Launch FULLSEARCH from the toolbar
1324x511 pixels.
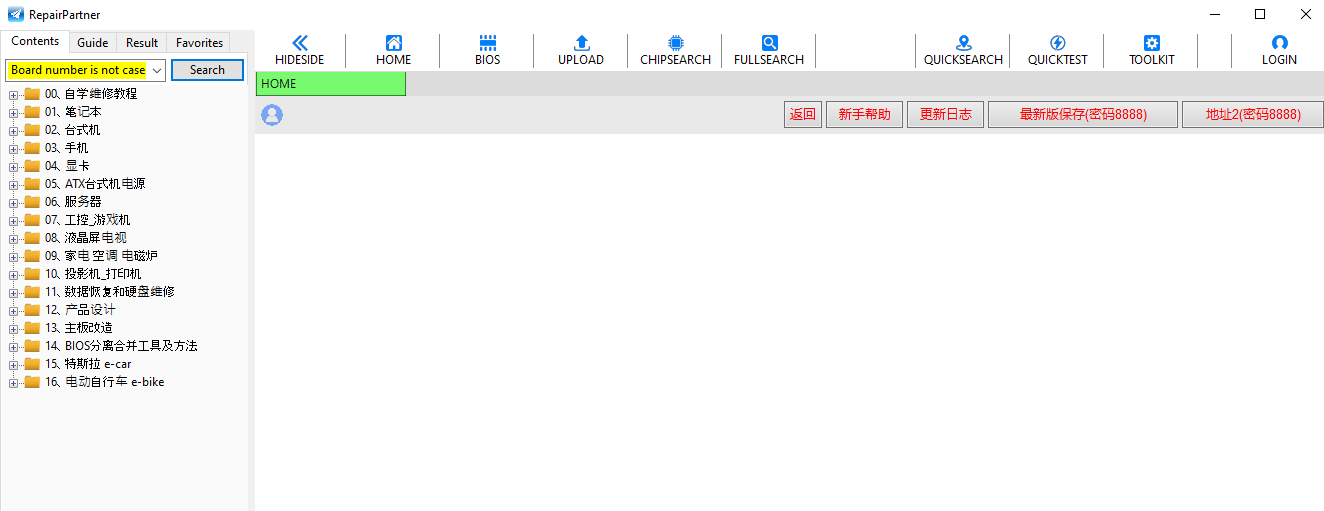[x=769, y=43]
